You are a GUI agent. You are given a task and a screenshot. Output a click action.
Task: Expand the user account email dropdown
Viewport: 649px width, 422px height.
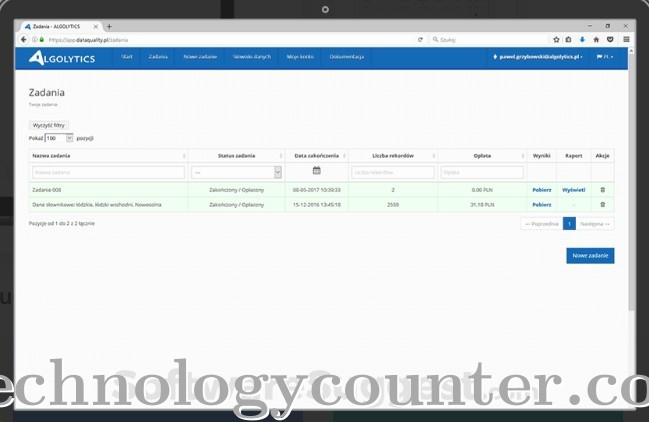coord(540,58)
